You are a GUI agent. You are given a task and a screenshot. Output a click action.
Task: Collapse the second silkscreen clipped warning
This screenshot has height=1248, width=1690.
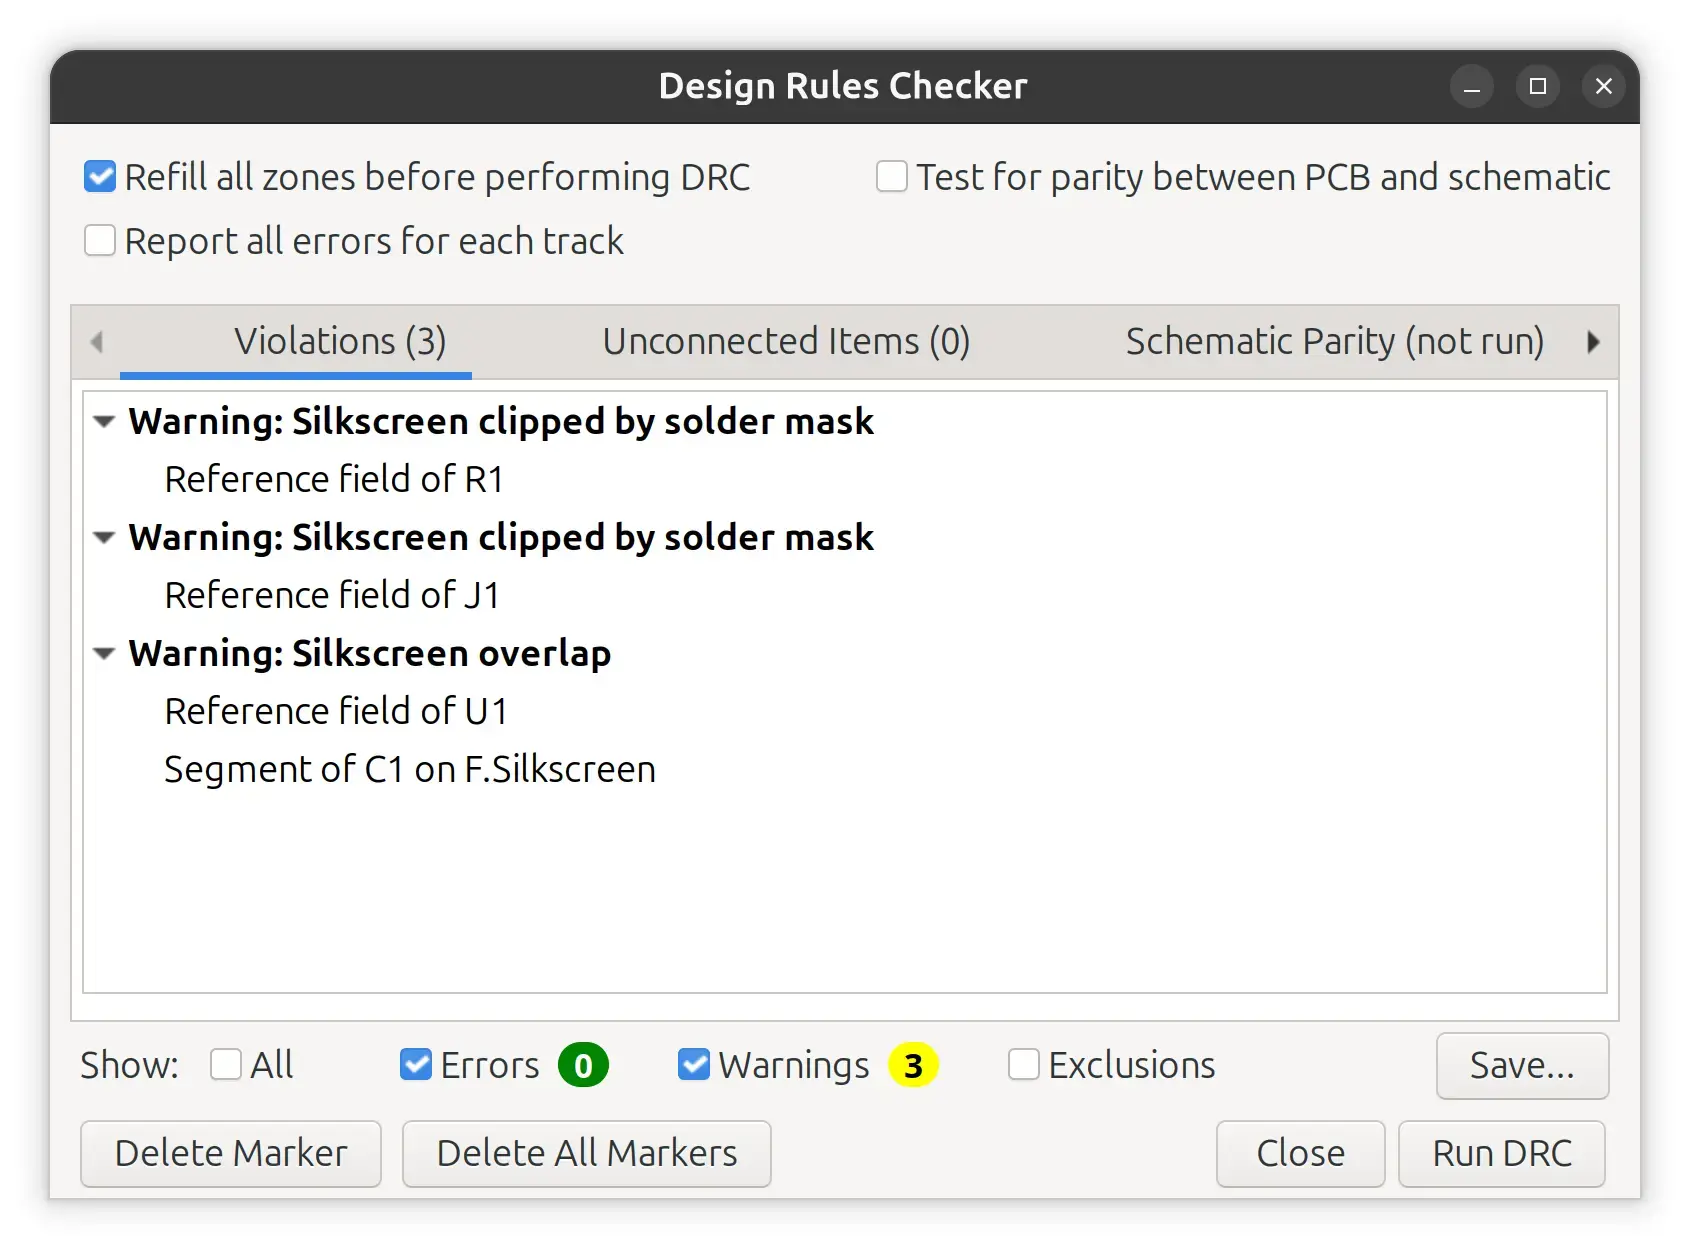tap(104, 538)
